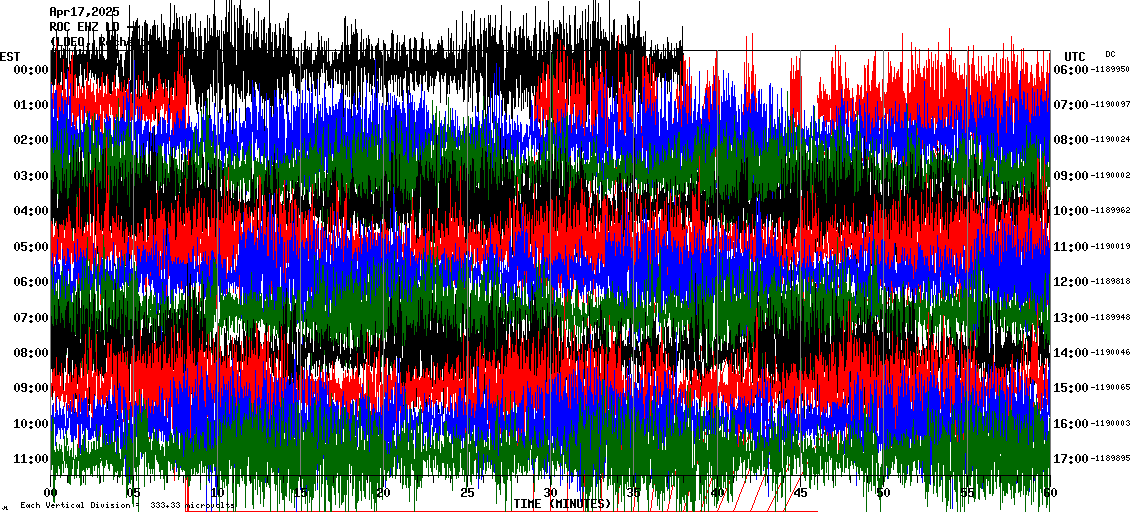Select the UTC time zone header

click(1075, 56)
